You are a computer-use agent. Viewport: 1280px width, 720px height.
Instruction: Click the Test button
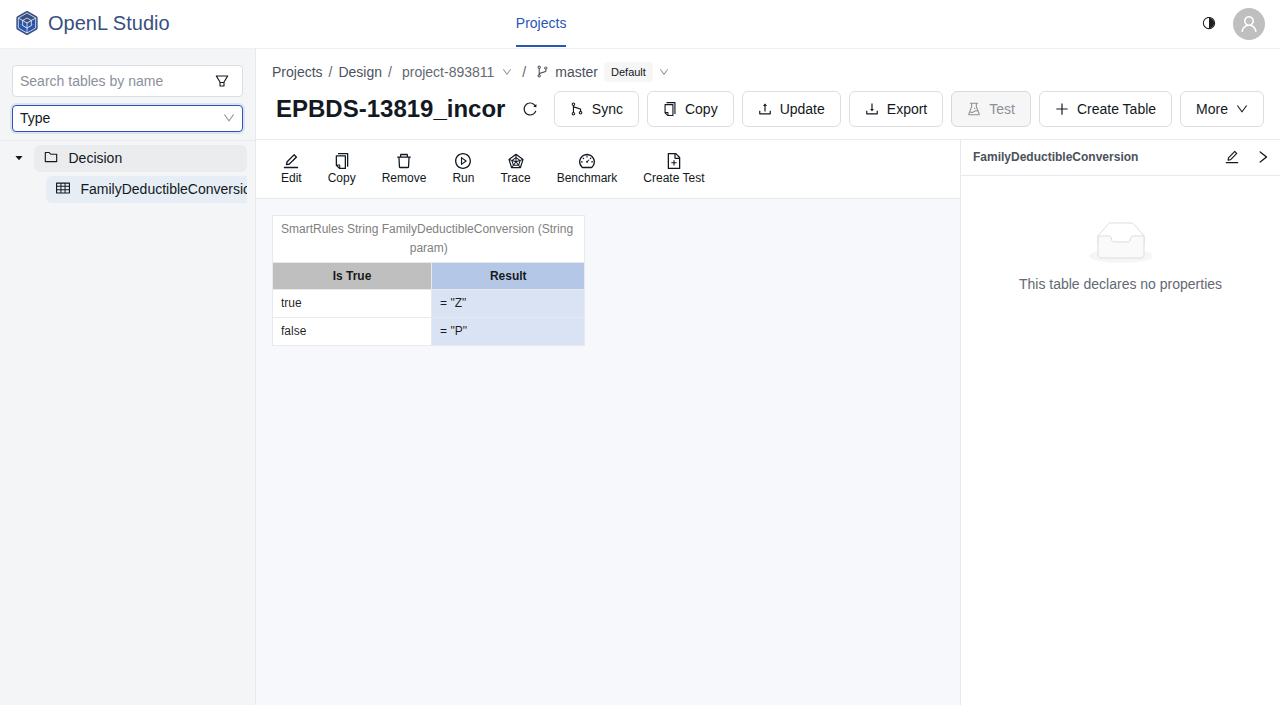991,109
